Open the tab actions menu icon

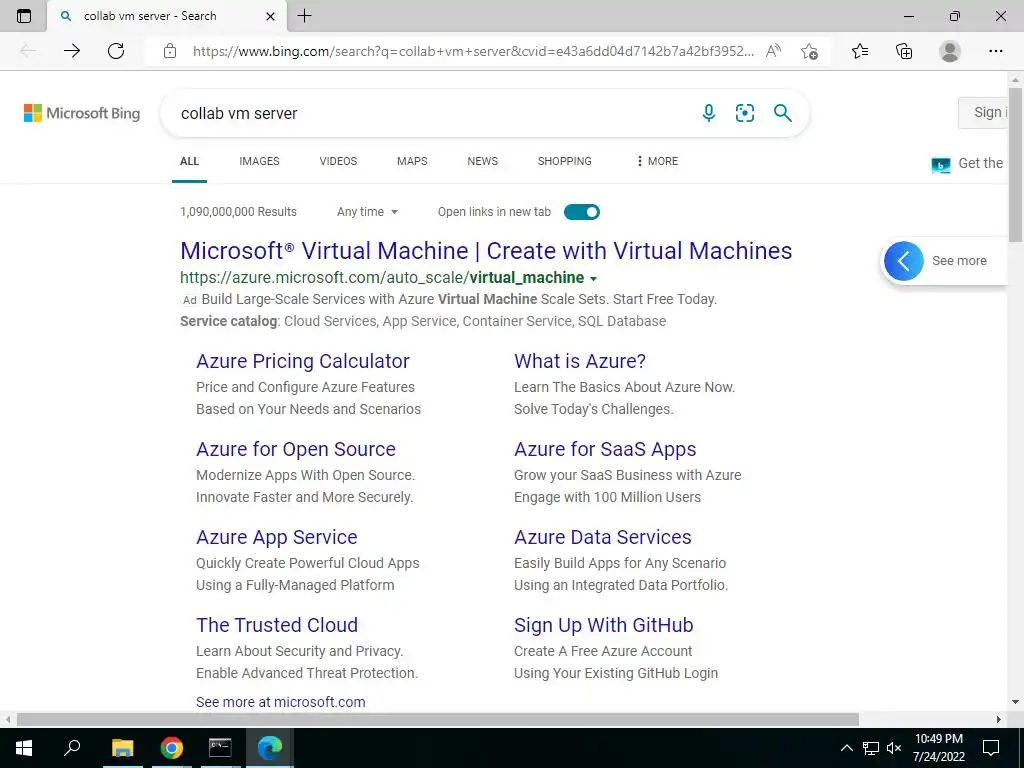point(24,16)
